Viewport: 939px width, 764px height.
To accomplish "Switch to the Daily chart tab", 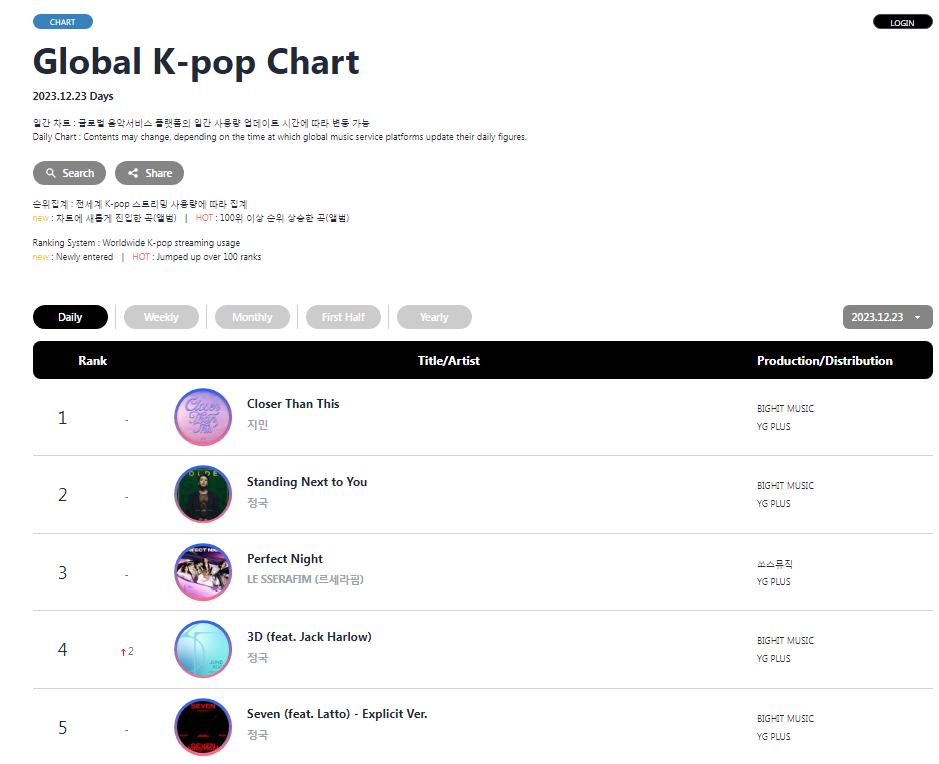I will pyautogui.click(x=70, y=317).
